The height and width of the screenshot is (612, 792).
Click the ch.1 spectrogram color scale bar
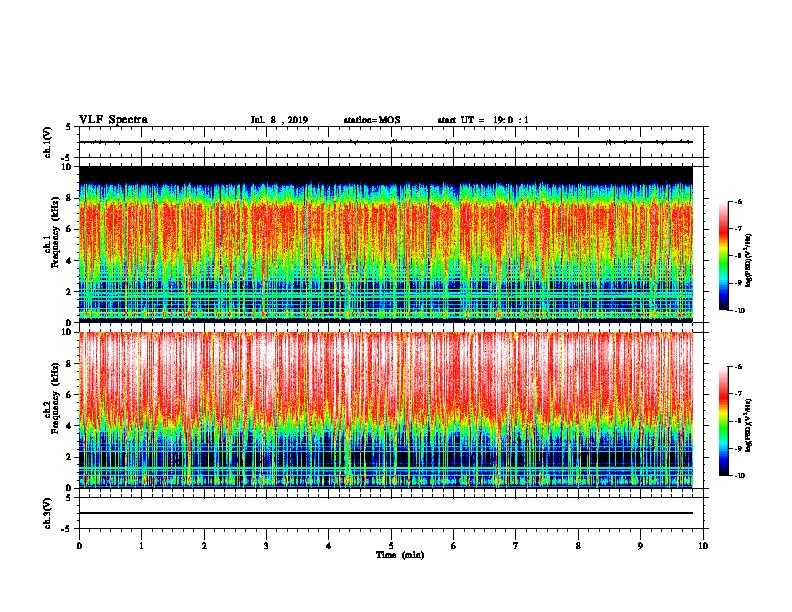click(x=724, y=256)
